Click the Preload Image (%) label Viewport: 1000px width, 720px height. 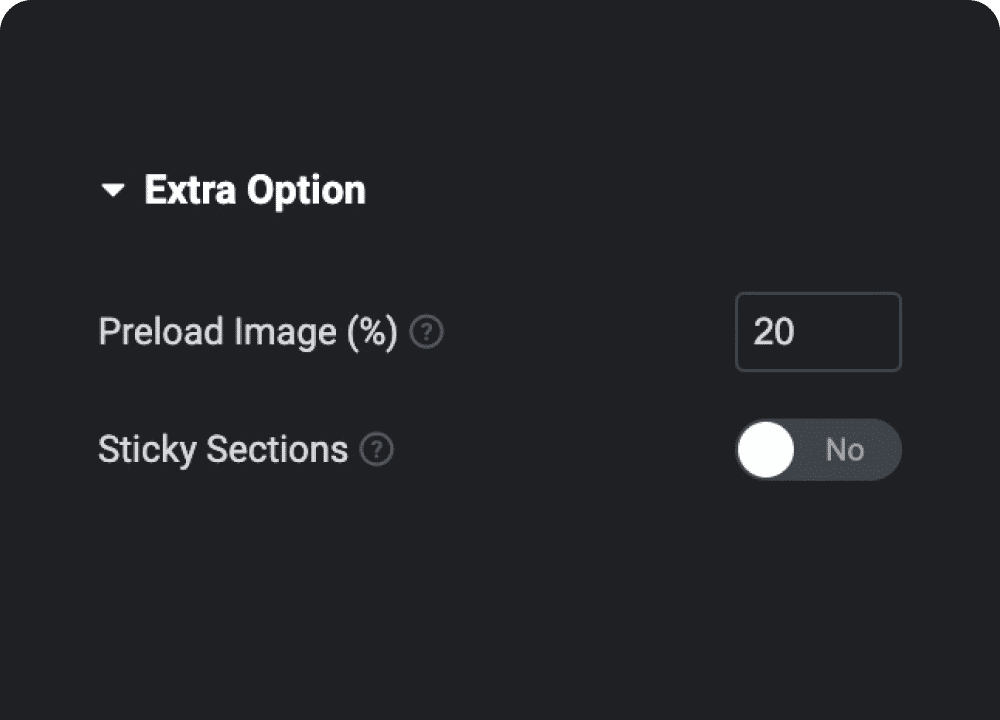tap(248, 331)
